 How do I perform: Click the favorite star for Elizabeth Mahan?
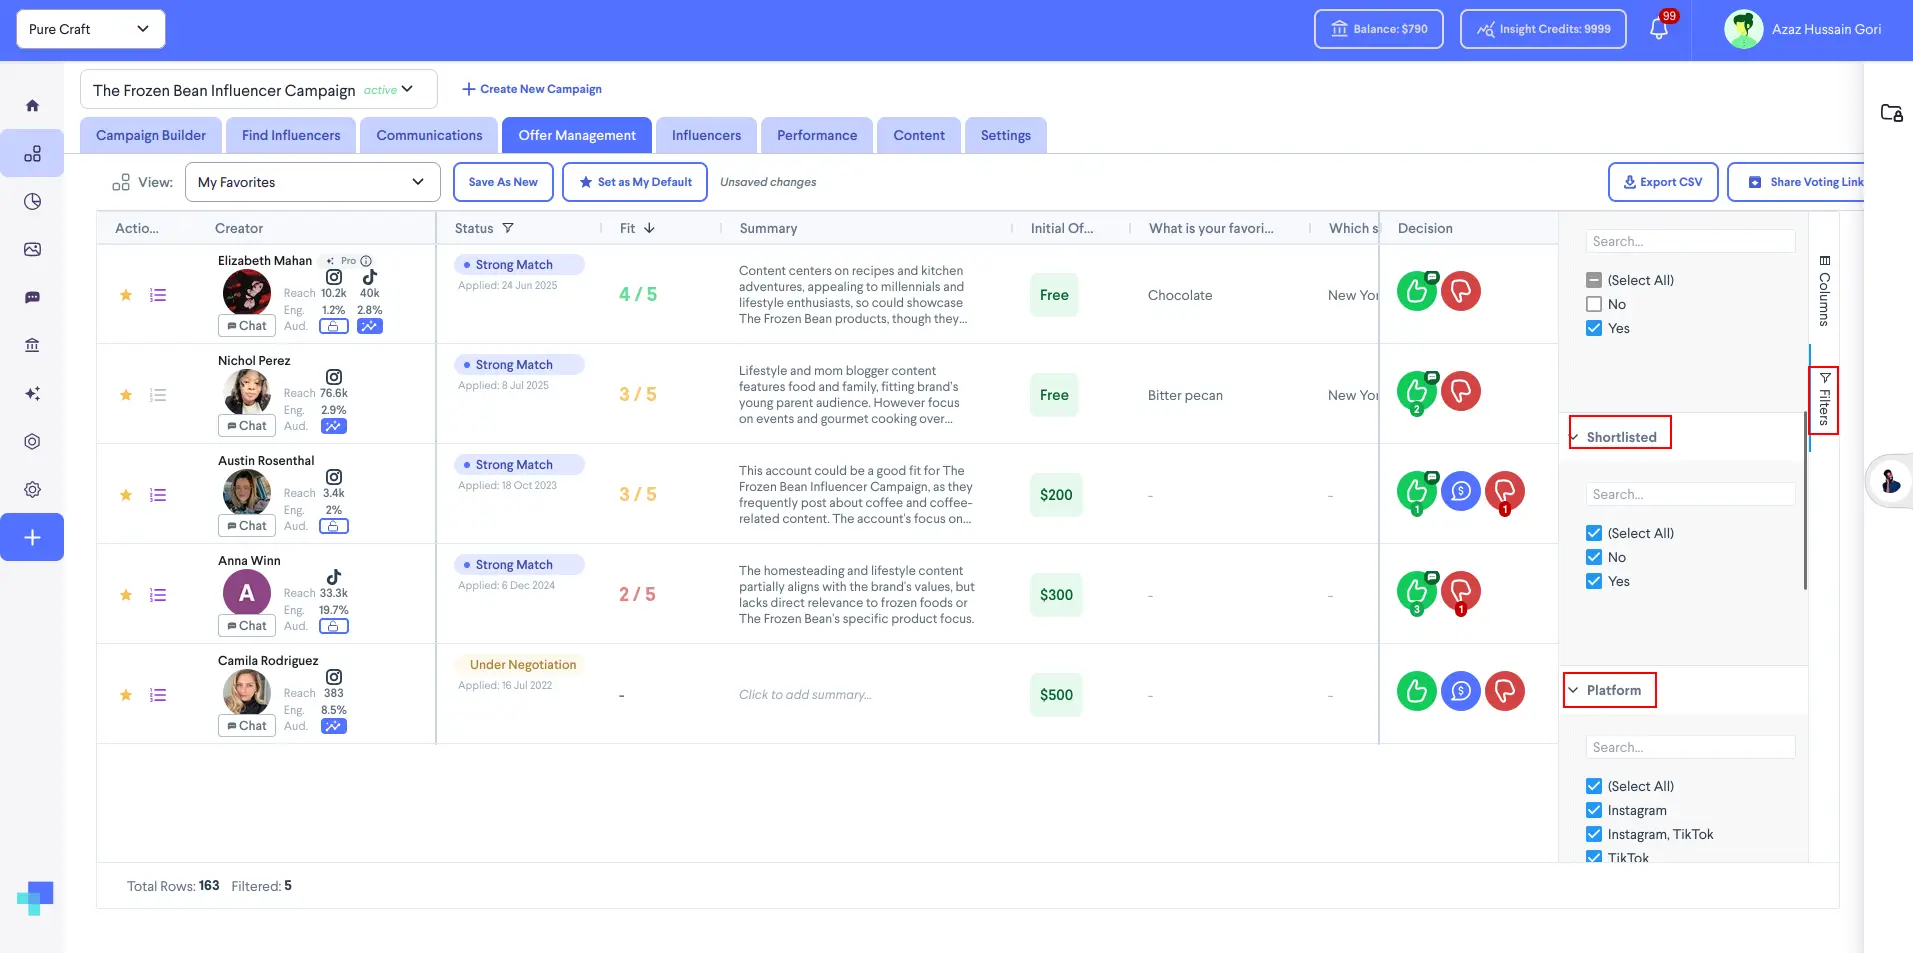point(126,295)
